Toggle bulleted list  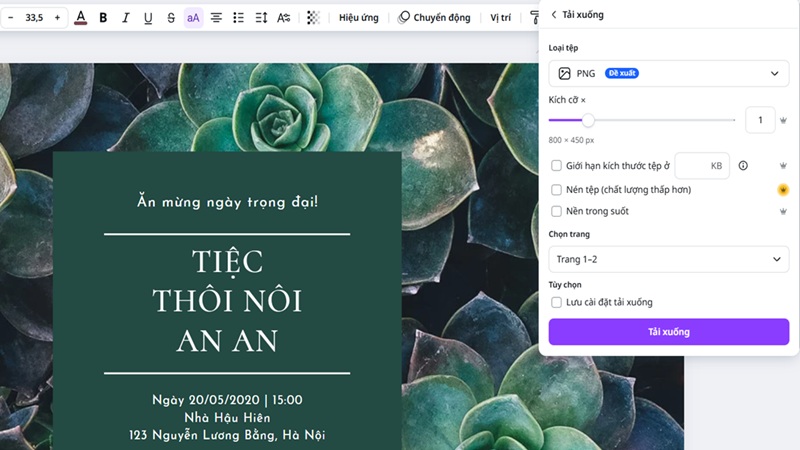coord(238,18)
